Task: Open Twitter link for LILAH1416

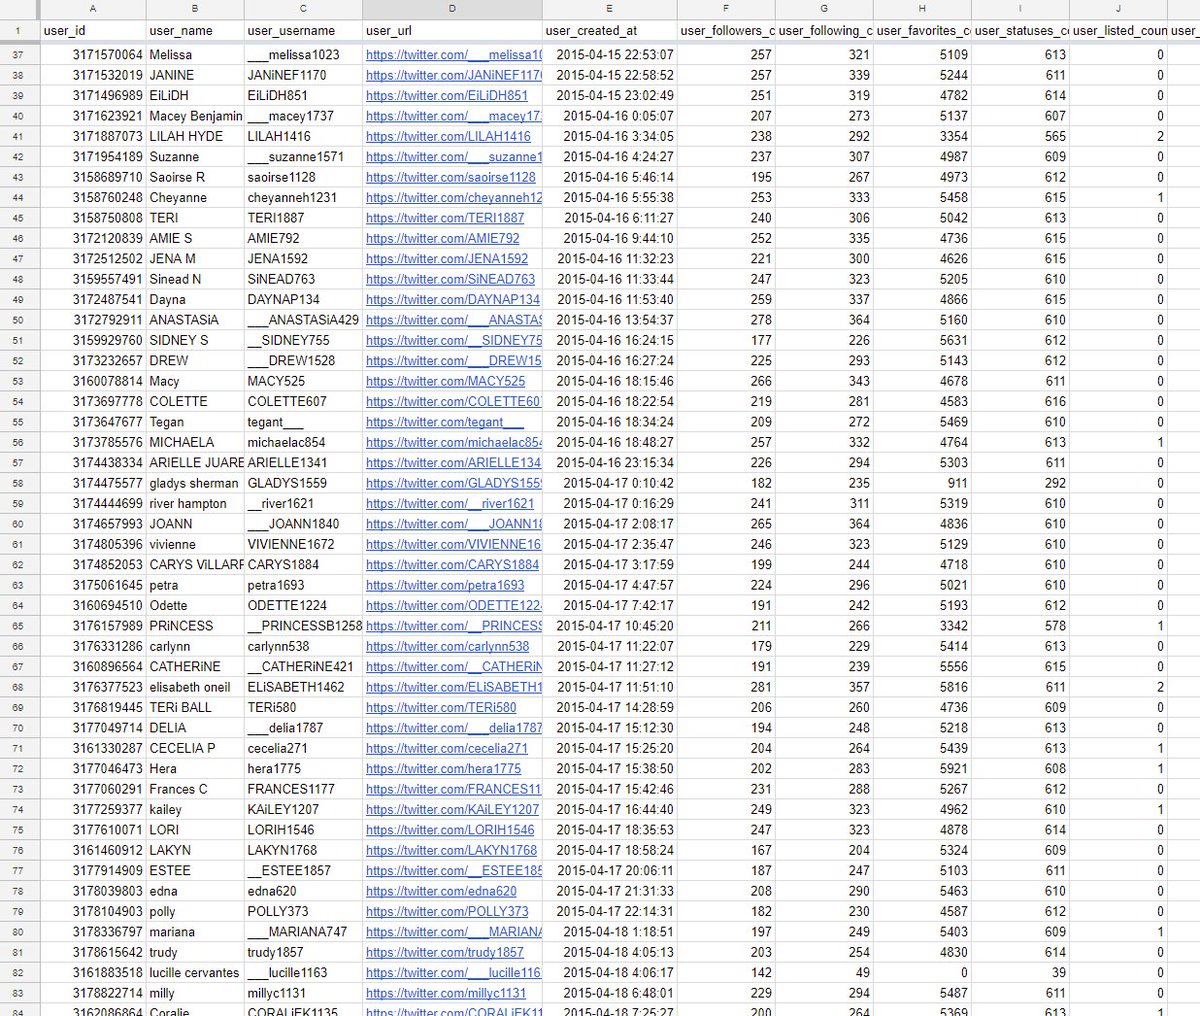Action: [448, 136]
